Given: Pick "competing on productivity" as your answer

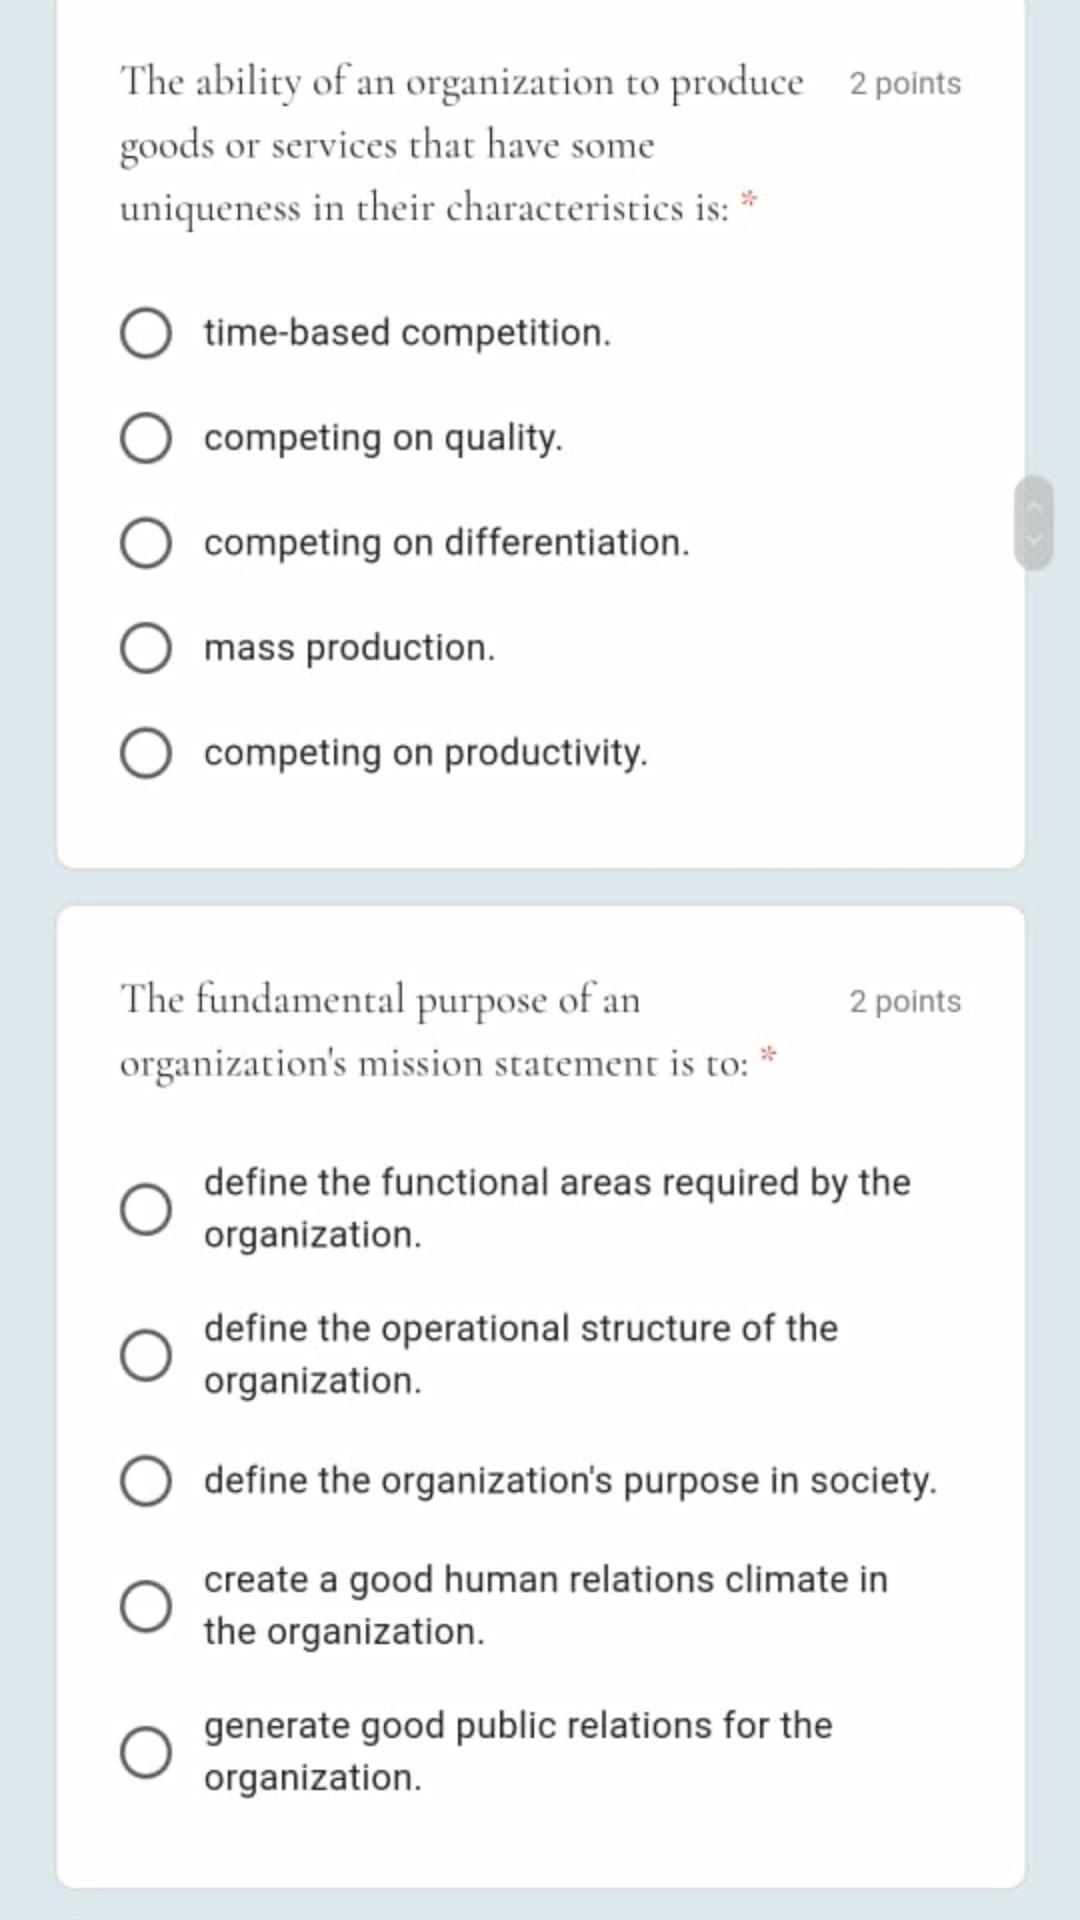Looking at the screenshot, I should click(146, 753).
